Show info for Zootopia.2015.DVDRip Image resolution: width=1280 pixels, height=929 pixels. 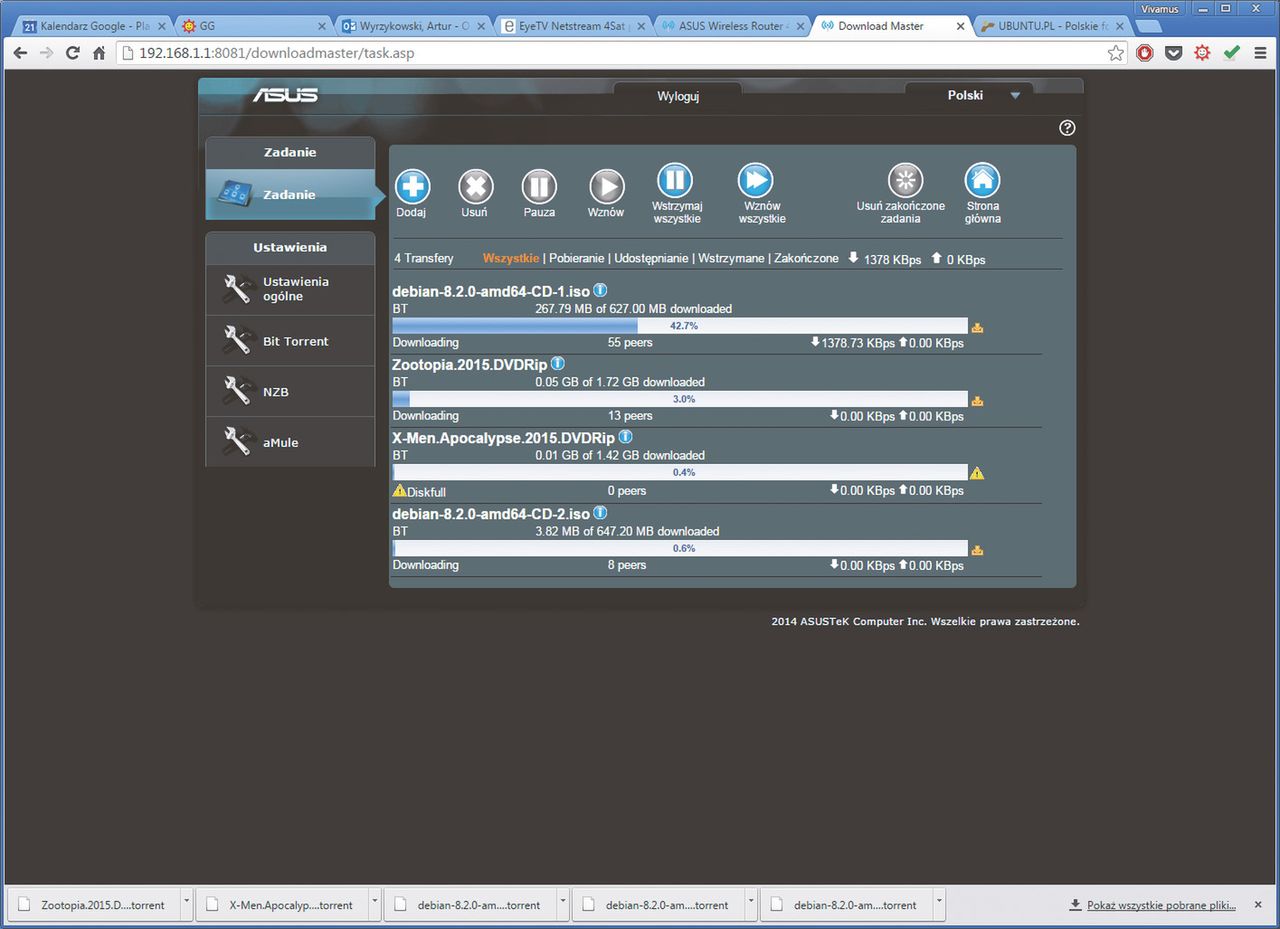[558, 364]
